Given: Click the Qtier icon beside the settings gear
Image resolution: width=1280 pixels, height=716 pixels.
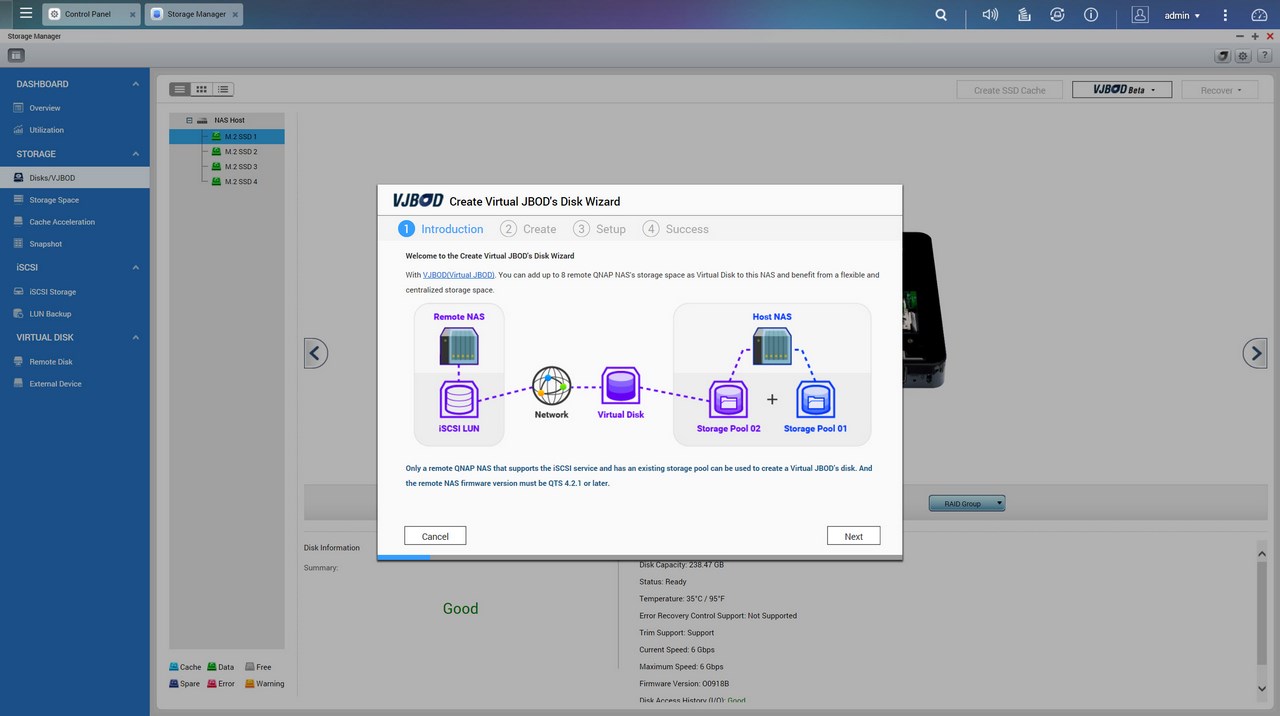Looking at the screenshot, I should 1222,56.
